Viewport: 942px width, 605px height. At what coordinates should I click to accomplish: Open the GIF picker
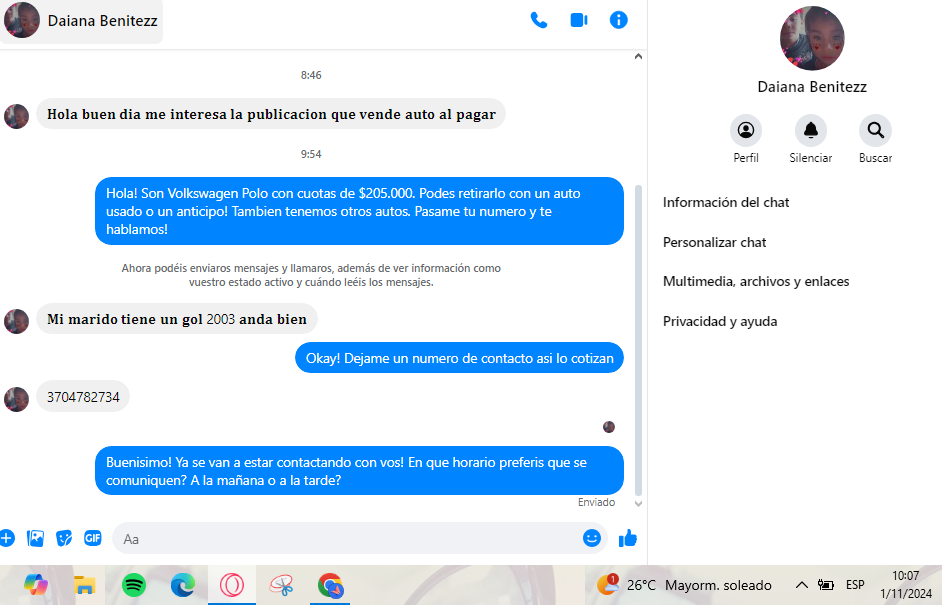pos(93,538)
